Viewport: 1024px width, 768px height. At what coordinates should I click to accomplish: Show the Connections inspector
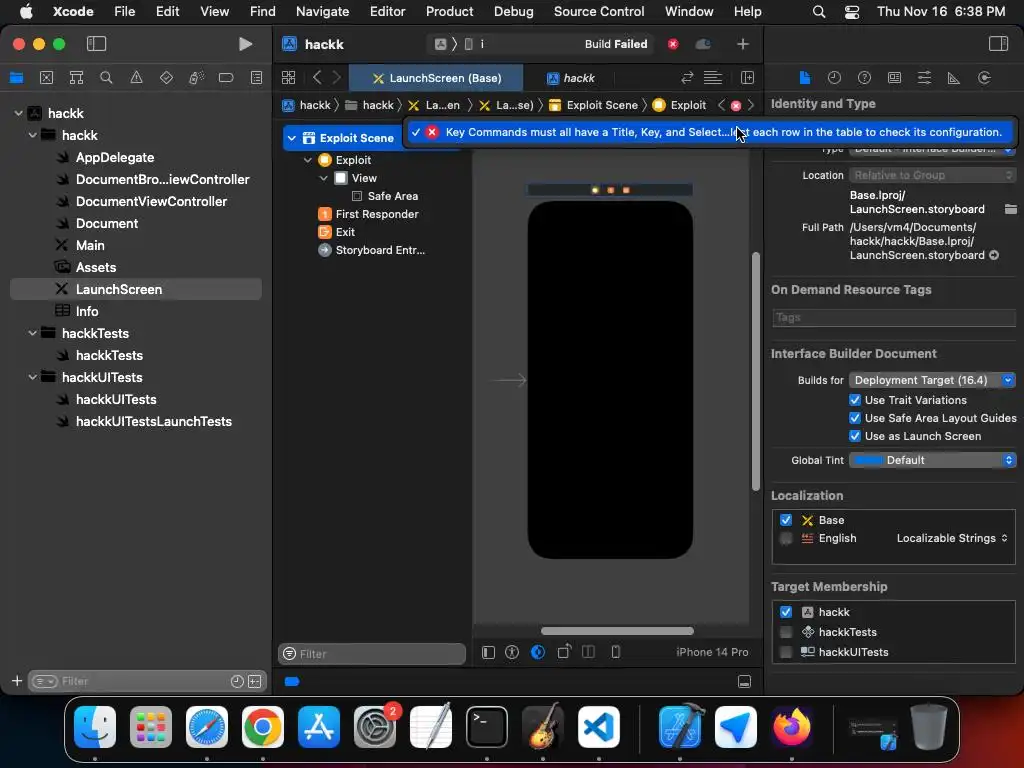(x=984, y=78)
